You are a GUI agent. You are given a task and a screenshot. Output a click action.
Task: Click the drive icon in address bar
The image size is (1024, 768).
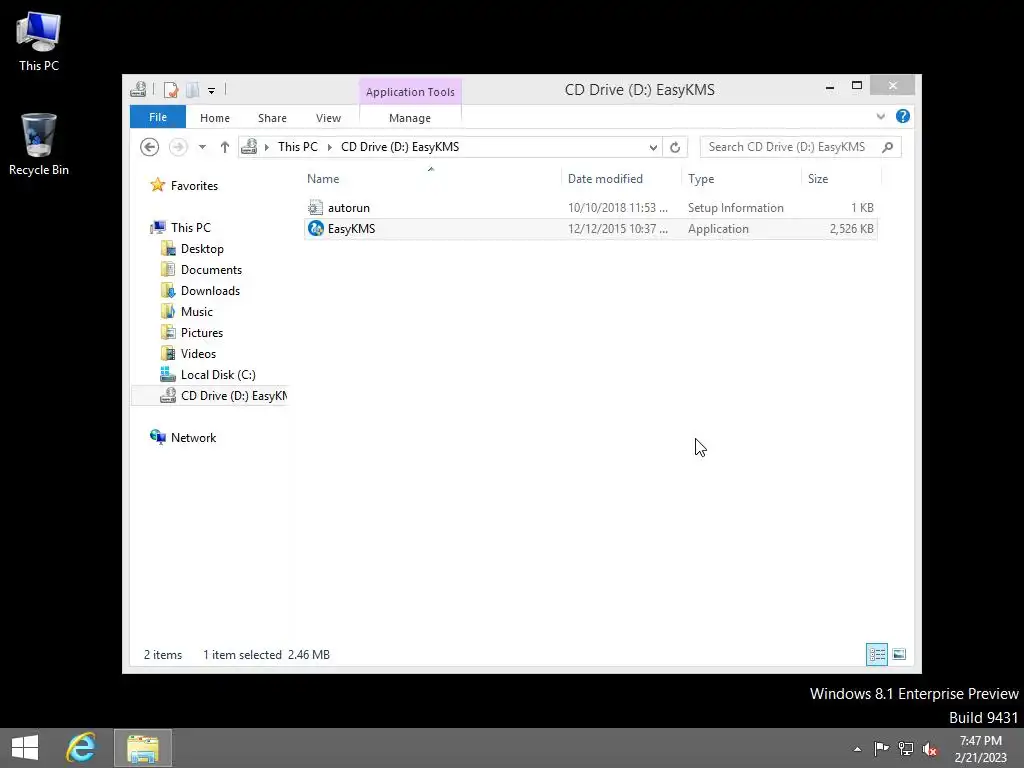[x=249, y=147]
